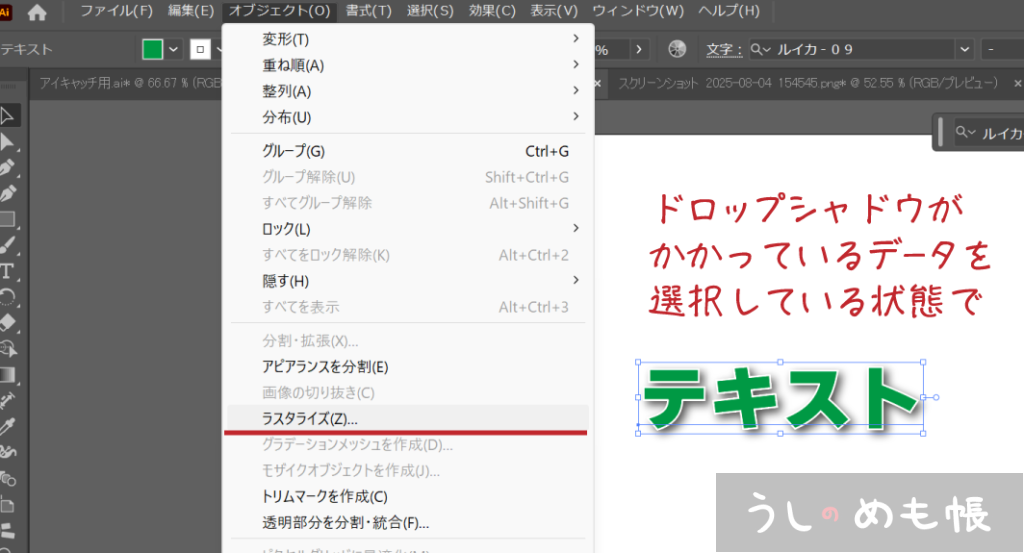The width and height of the screenshot is (1024, 553).
Task: Open the Recolor Artwork wheel icon
Action: click(x=677, y=49)
